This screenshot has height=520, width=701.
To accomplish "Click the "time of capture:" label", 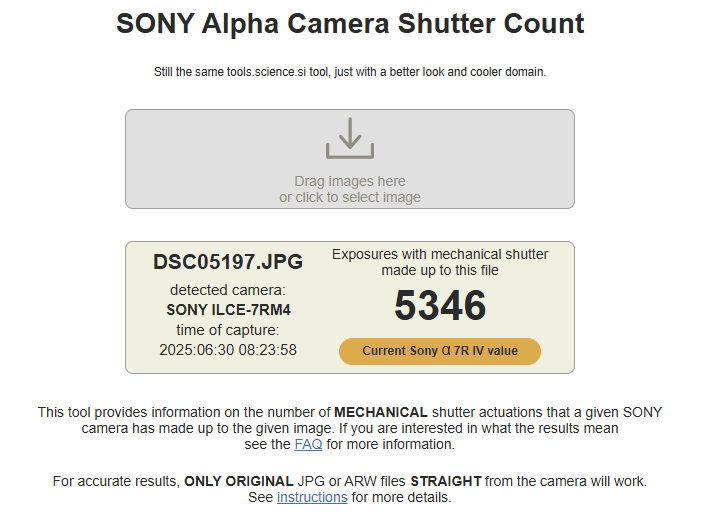I will [228, 330].
